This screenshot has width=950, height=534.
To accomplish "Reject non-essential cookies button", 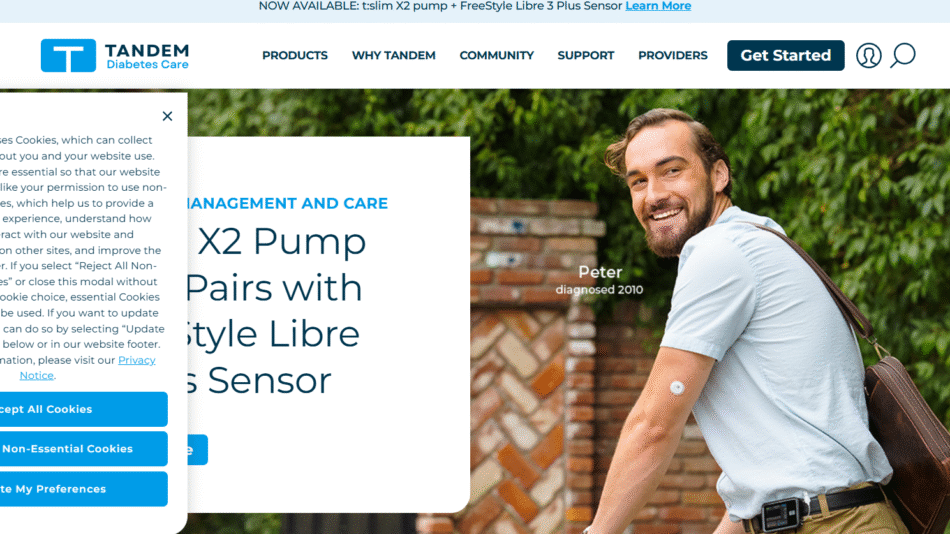I will [84, 449].
